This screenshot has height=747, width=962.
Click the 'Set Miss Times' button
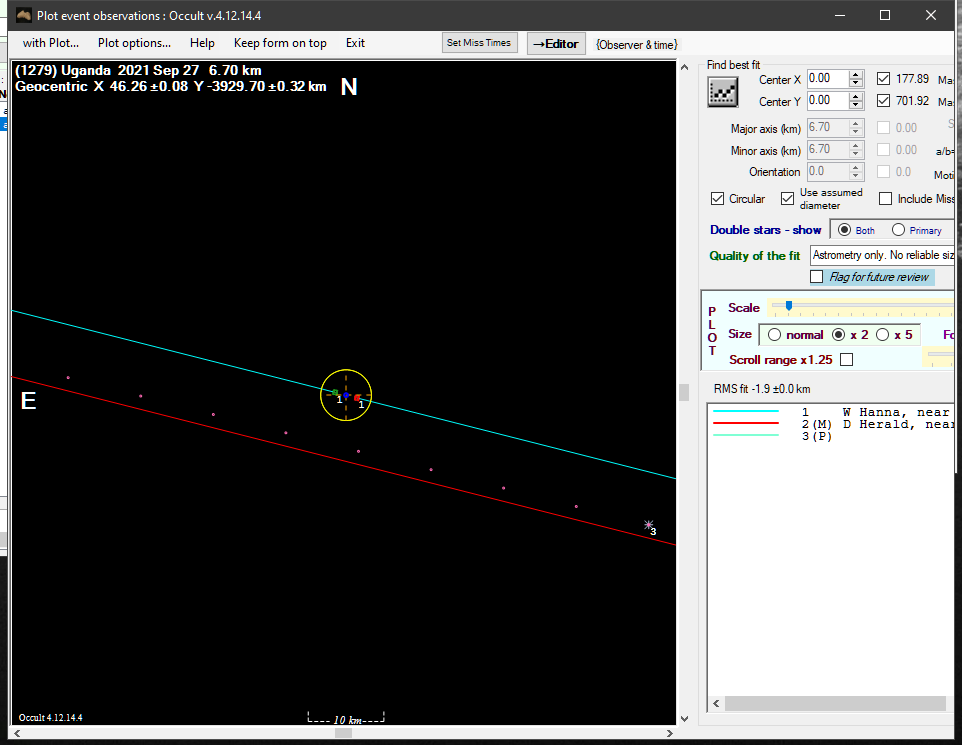click(479, 43)
